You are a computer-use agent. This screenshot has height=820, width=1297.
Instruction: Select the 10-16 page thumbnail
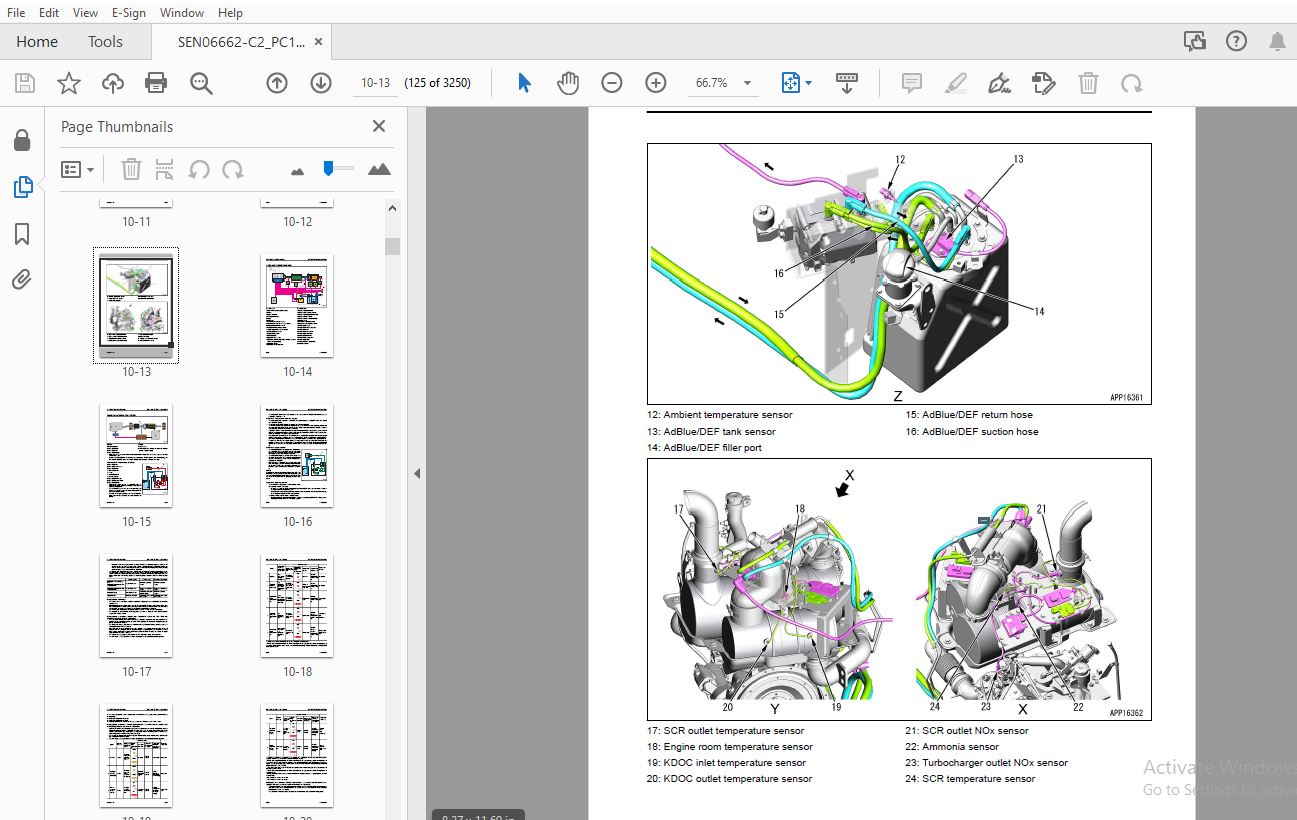point(297,456)
